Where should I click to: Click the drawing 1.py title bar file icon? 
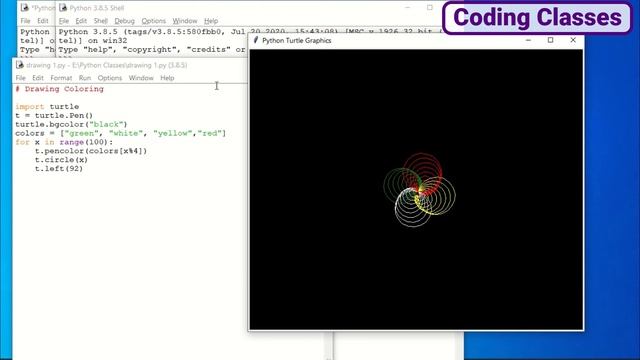click(x=20, y=65)
